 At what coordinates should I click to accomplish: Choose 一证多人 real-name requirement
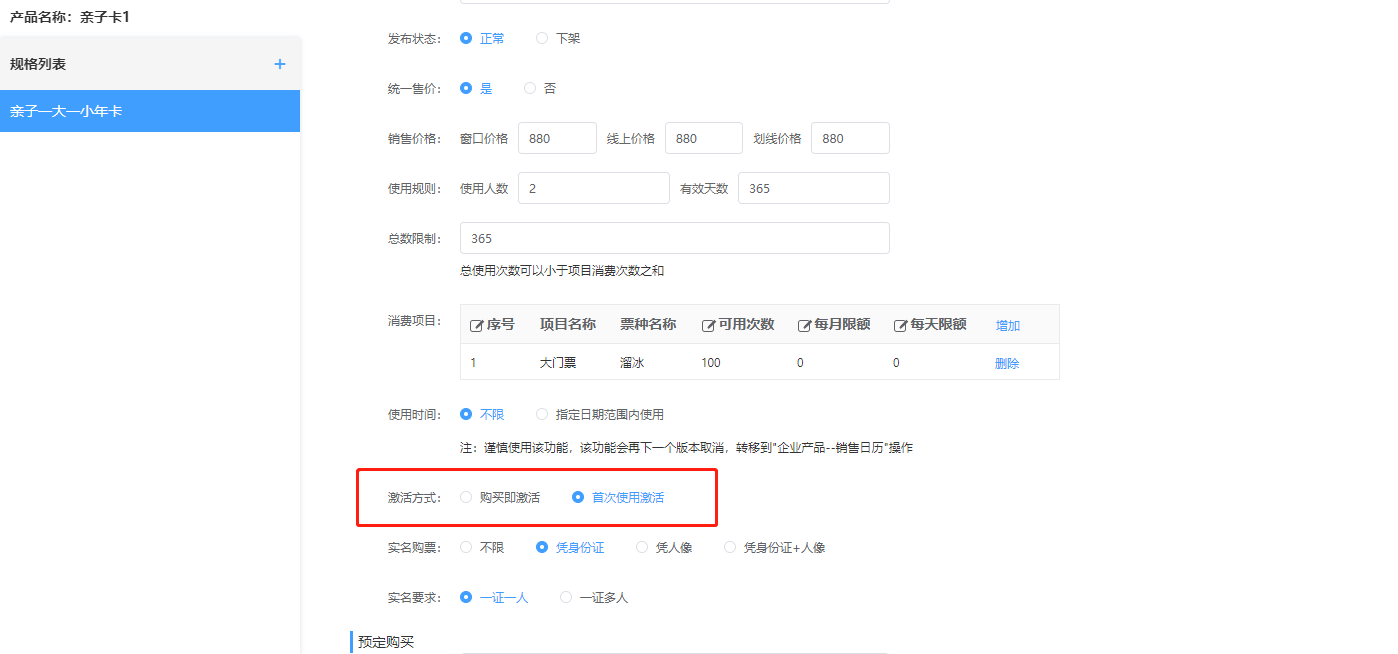click(x=566, y=597)
